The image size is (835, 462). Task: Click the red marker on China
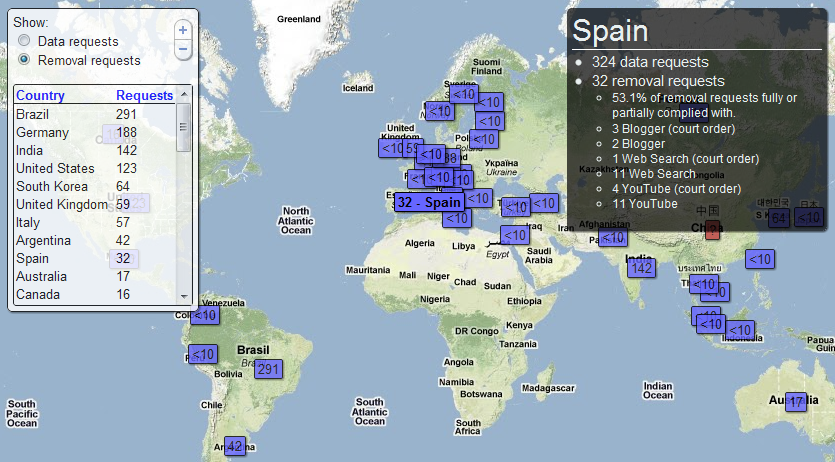(713, 230)
